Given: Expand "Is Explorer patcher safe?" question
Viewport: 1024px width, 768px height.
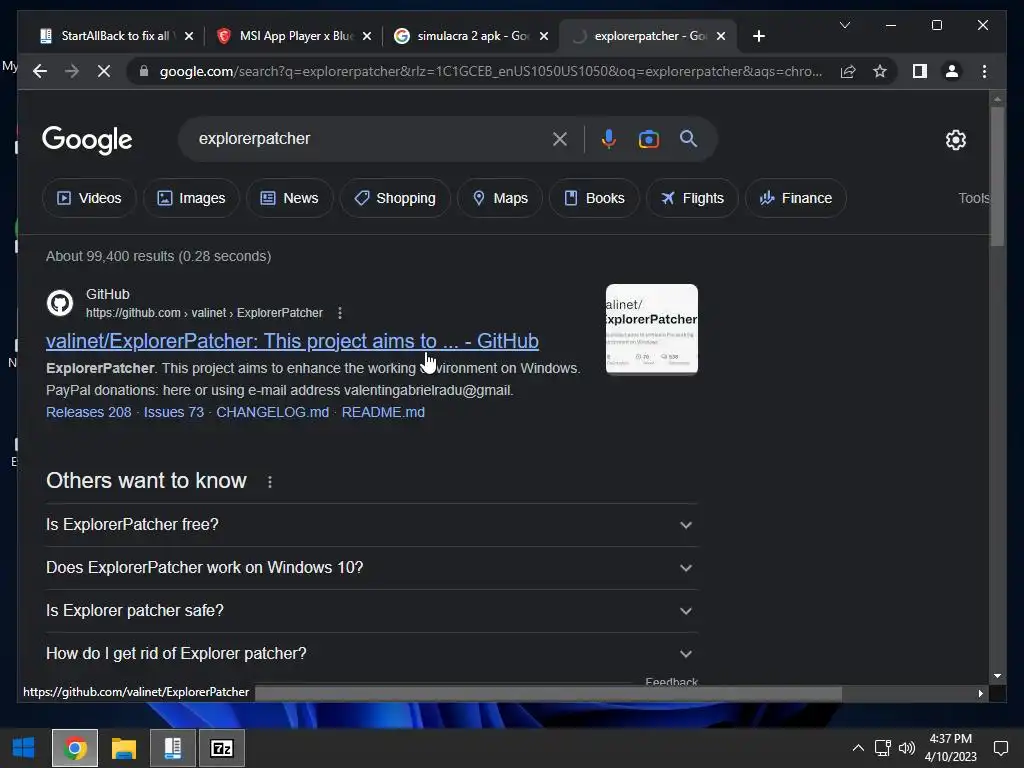Looking at the screenshot, I should tap(372, 611).
